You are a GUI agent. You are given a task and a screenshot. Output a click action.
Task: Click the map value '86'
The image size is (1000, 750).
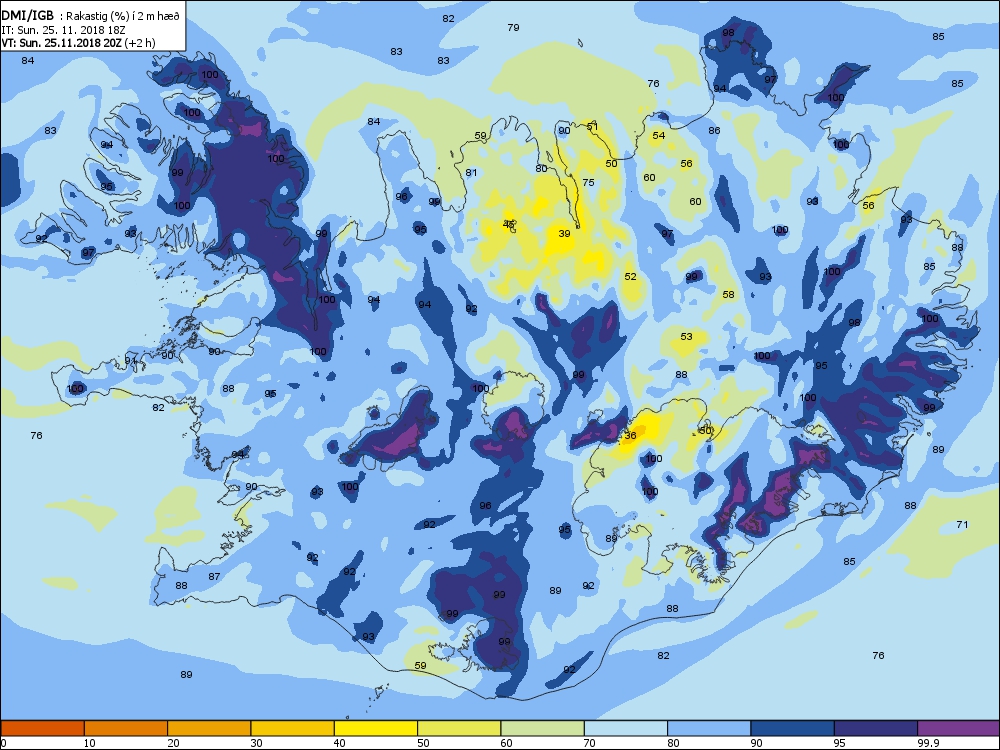714,130
